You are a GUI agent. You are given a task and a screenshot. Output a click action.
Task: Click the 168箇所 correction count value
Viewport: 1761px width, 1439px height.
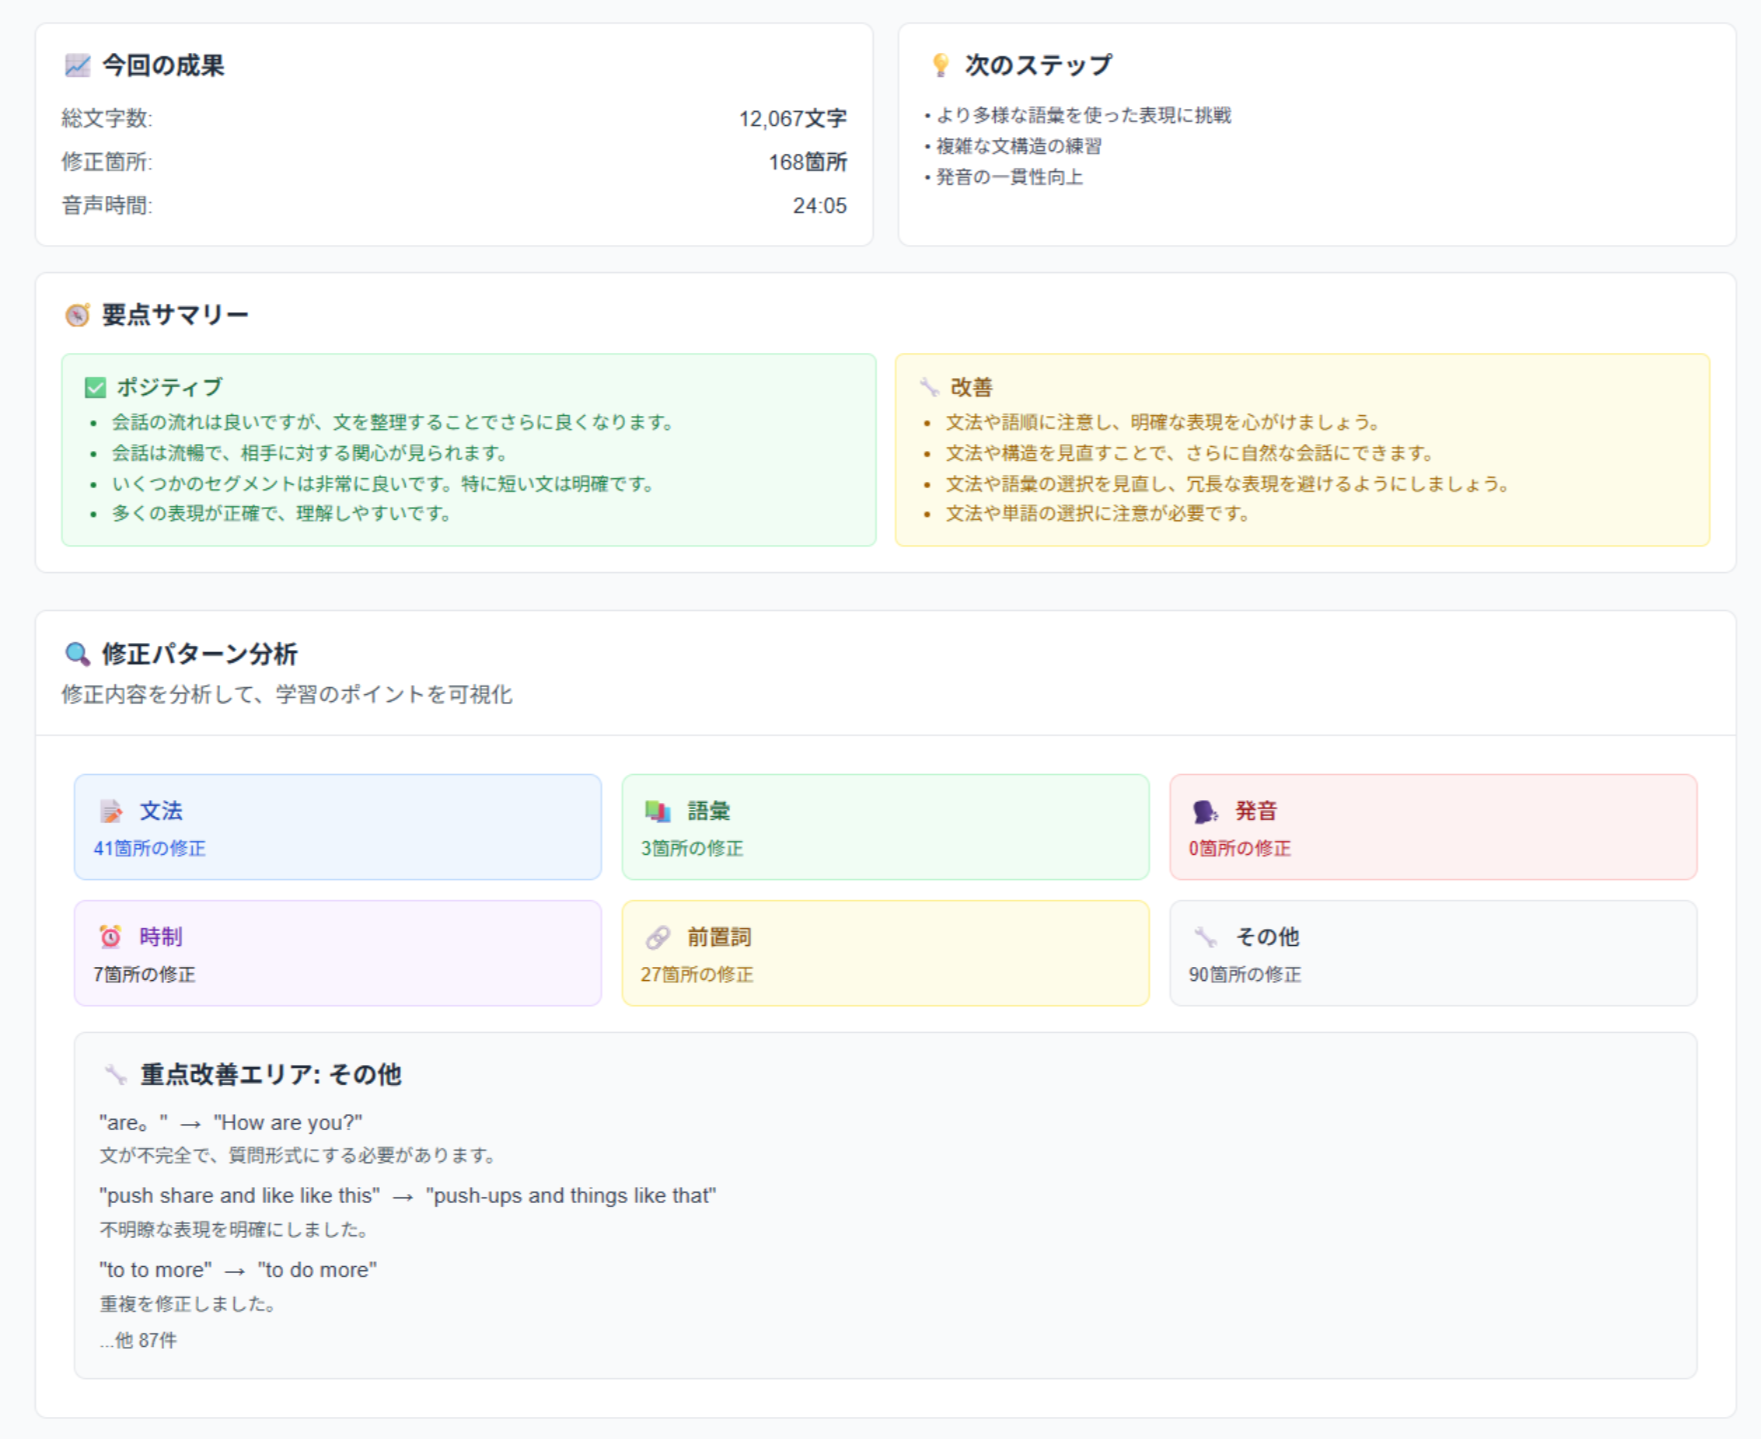click(x=807, y=162)
